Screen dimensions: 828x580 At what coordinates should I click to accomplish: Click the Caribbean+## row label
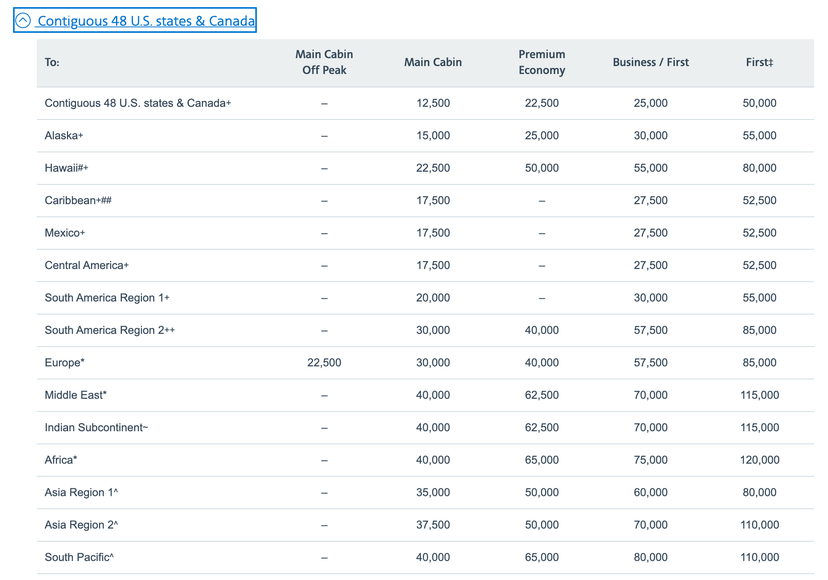click(x=77, y=200)
